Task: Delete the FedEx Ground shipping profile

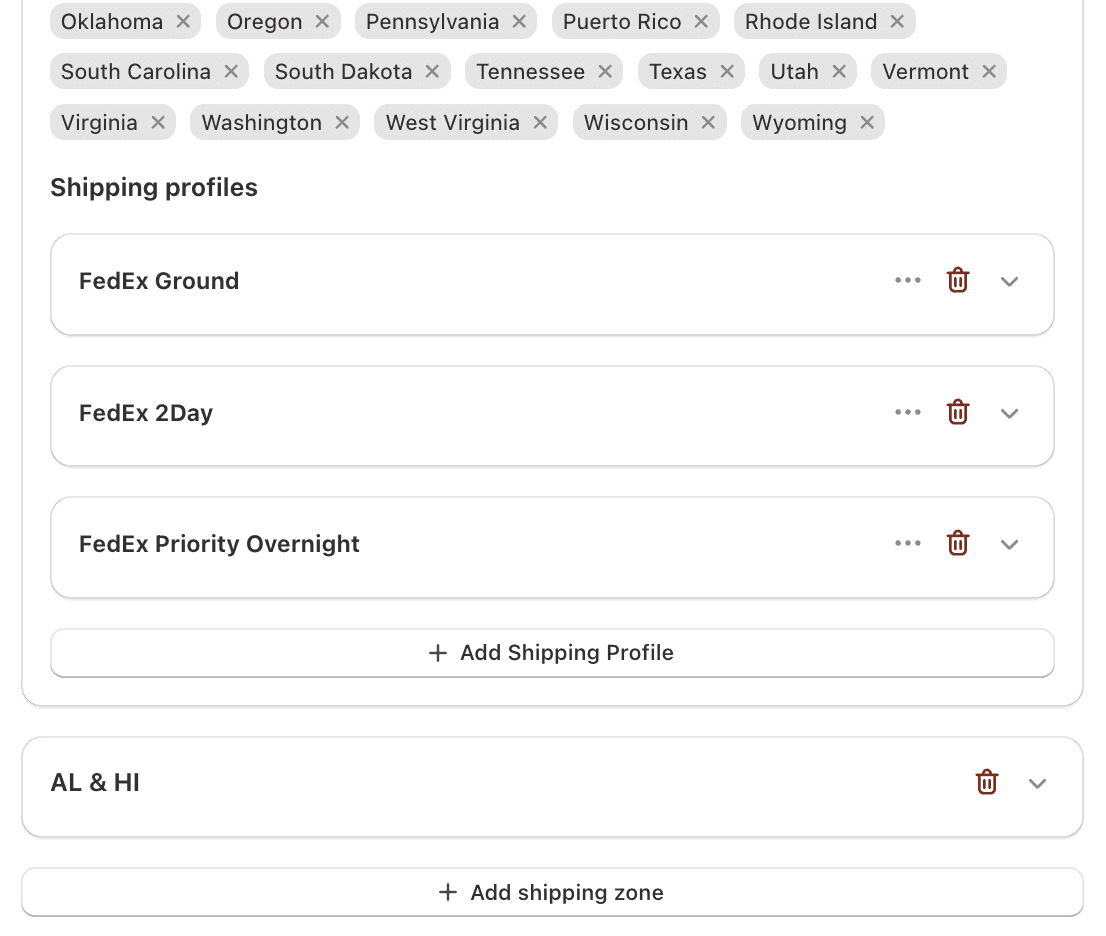Action: (x=958, y=281)
